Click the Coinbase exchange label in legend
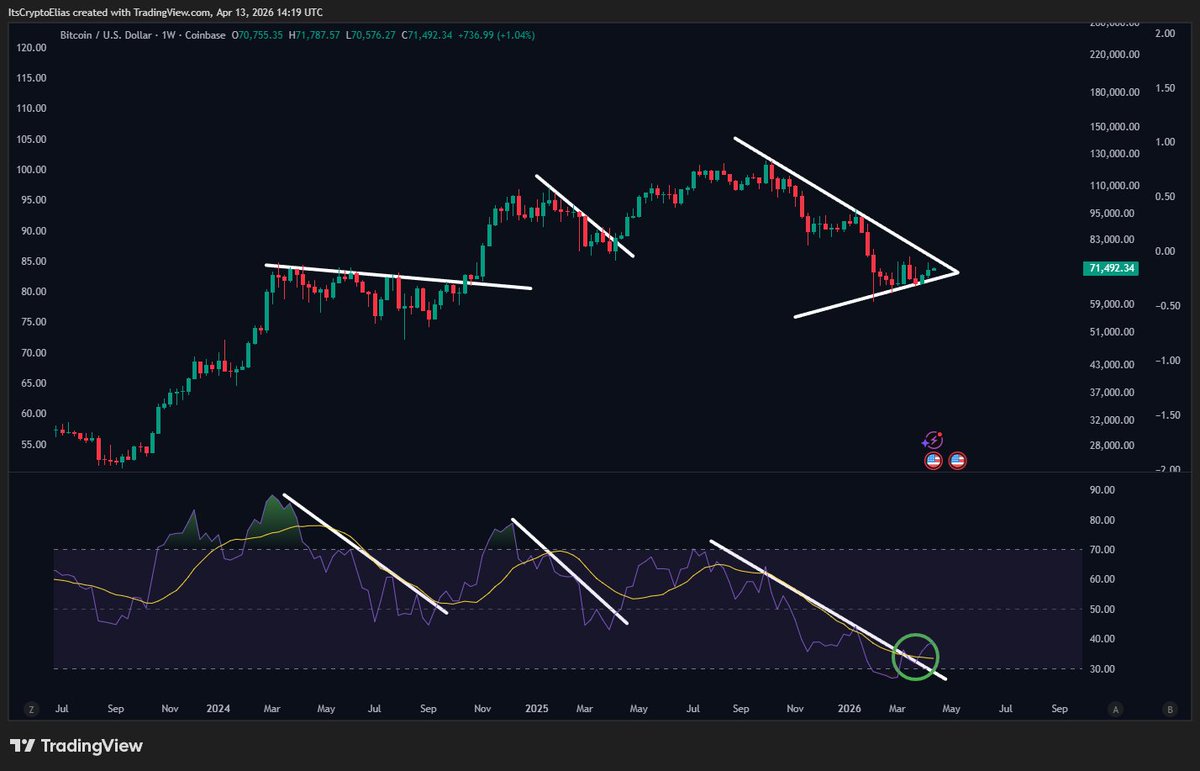The image size is (1200, 771). (x=208, y=33)
